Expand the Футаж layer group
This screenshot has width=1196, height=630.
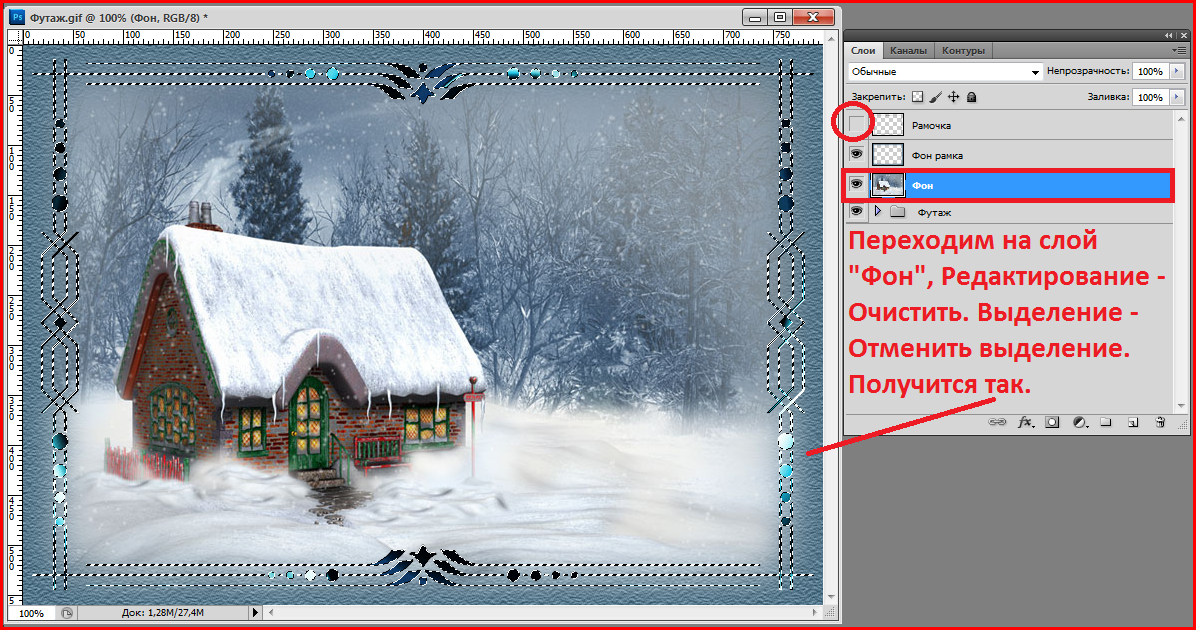pyautogui.click(x=878, y=211)
